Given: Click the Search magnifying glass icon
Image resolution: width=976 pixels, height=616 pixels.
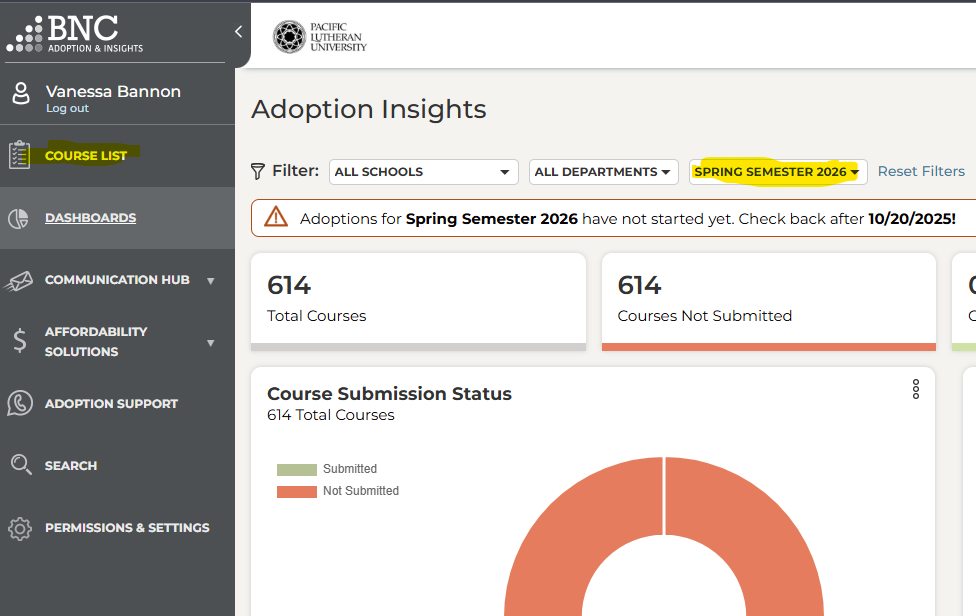Looking at the screenshot, I should pyautogui.click(x=20, y=465).
